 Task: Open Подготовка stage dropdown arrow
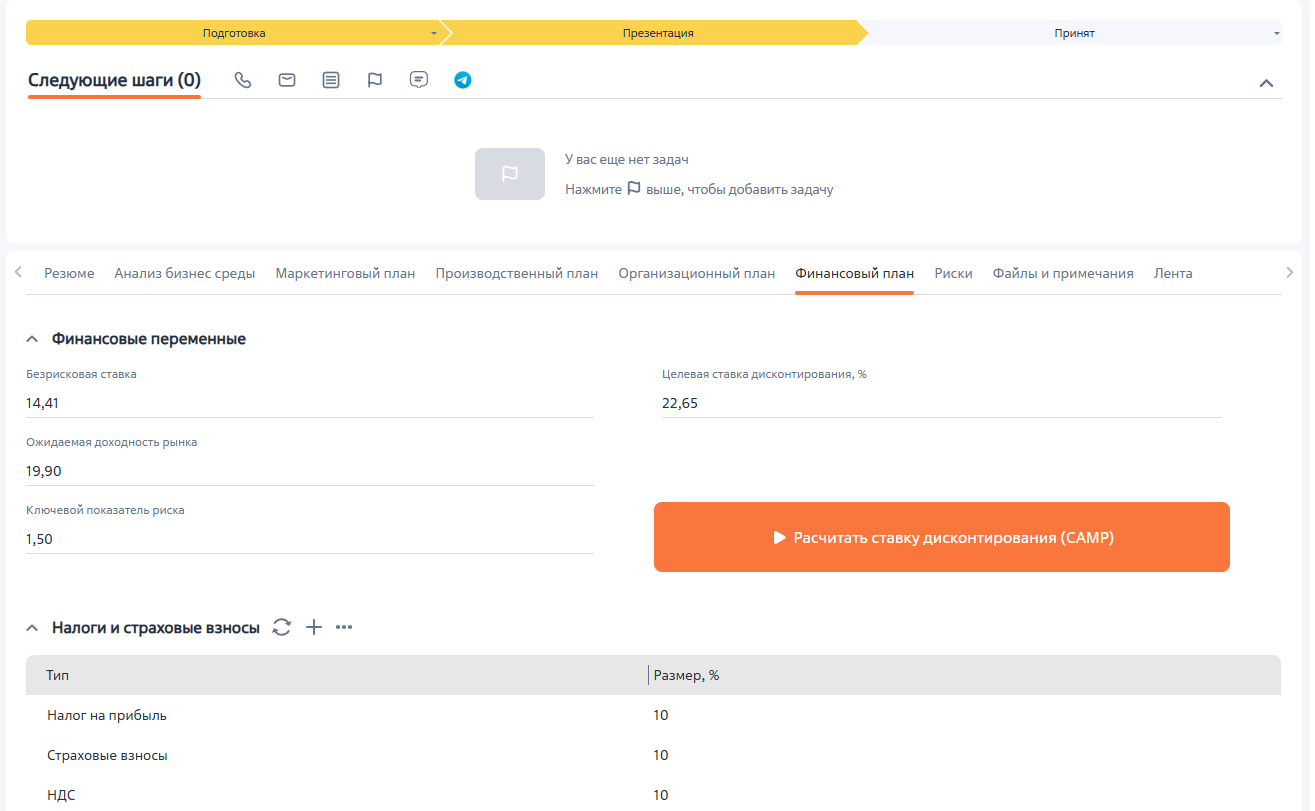[434, 33]
